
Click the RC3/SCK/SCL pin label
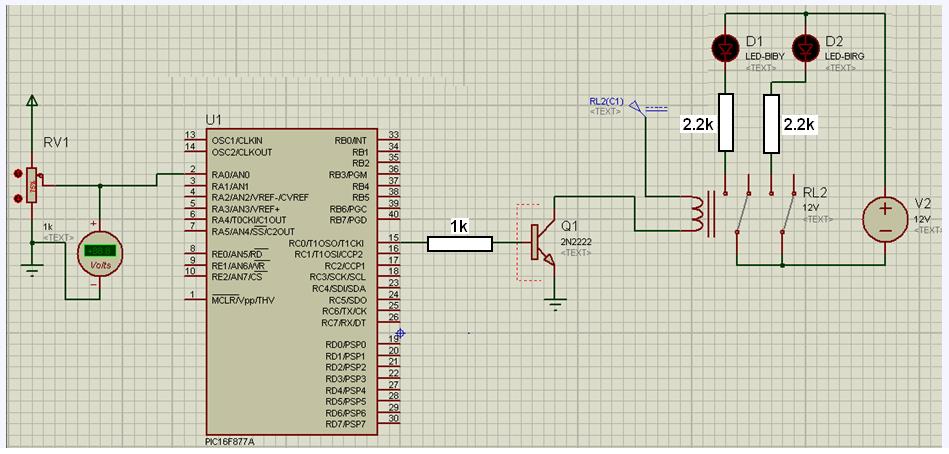pos(340,277)
